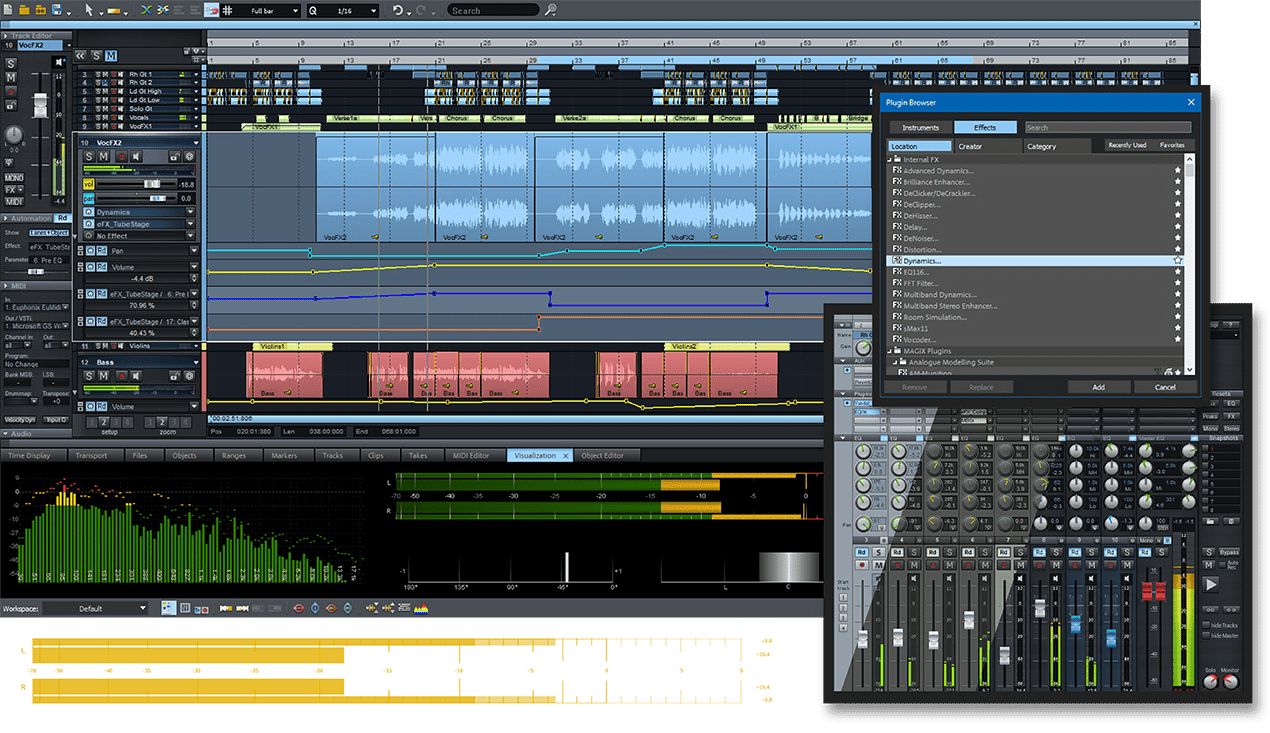Arm record on the Bass track
The image size is (1270, 733).
click(122, 376)
